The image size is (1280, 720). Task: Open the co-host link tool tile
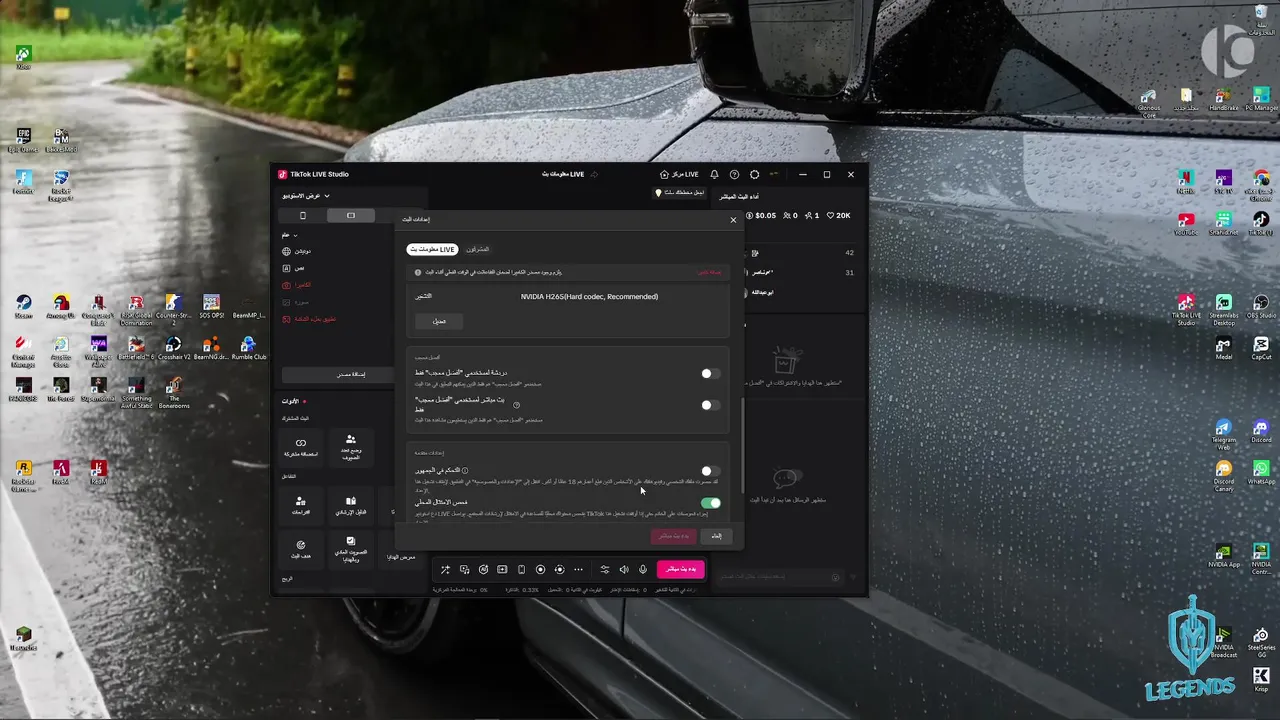(301, 447)
